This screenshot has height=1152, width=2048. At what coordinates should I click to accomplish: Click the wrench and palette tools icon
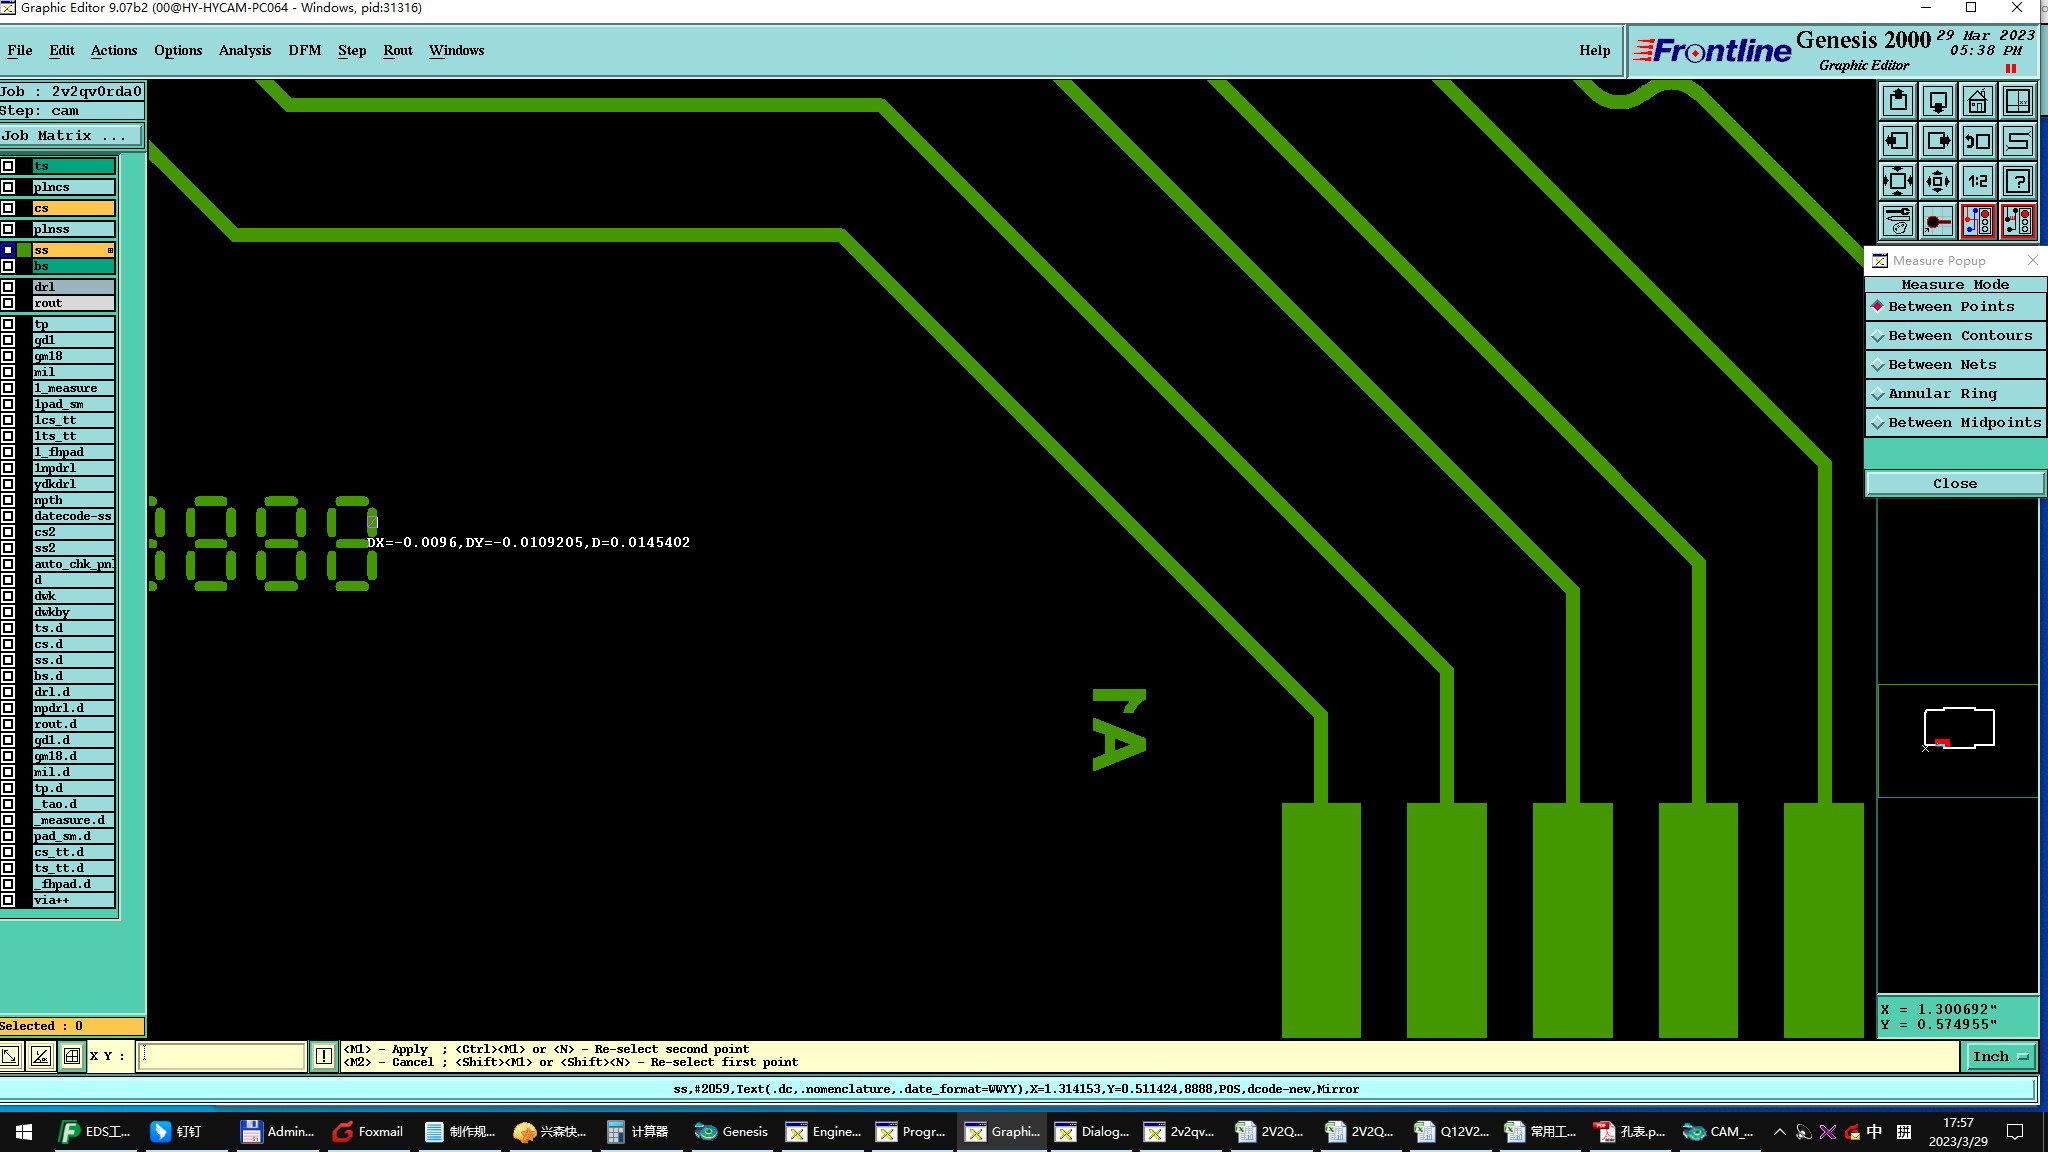pyautogui.click(x=1897, y=222)
